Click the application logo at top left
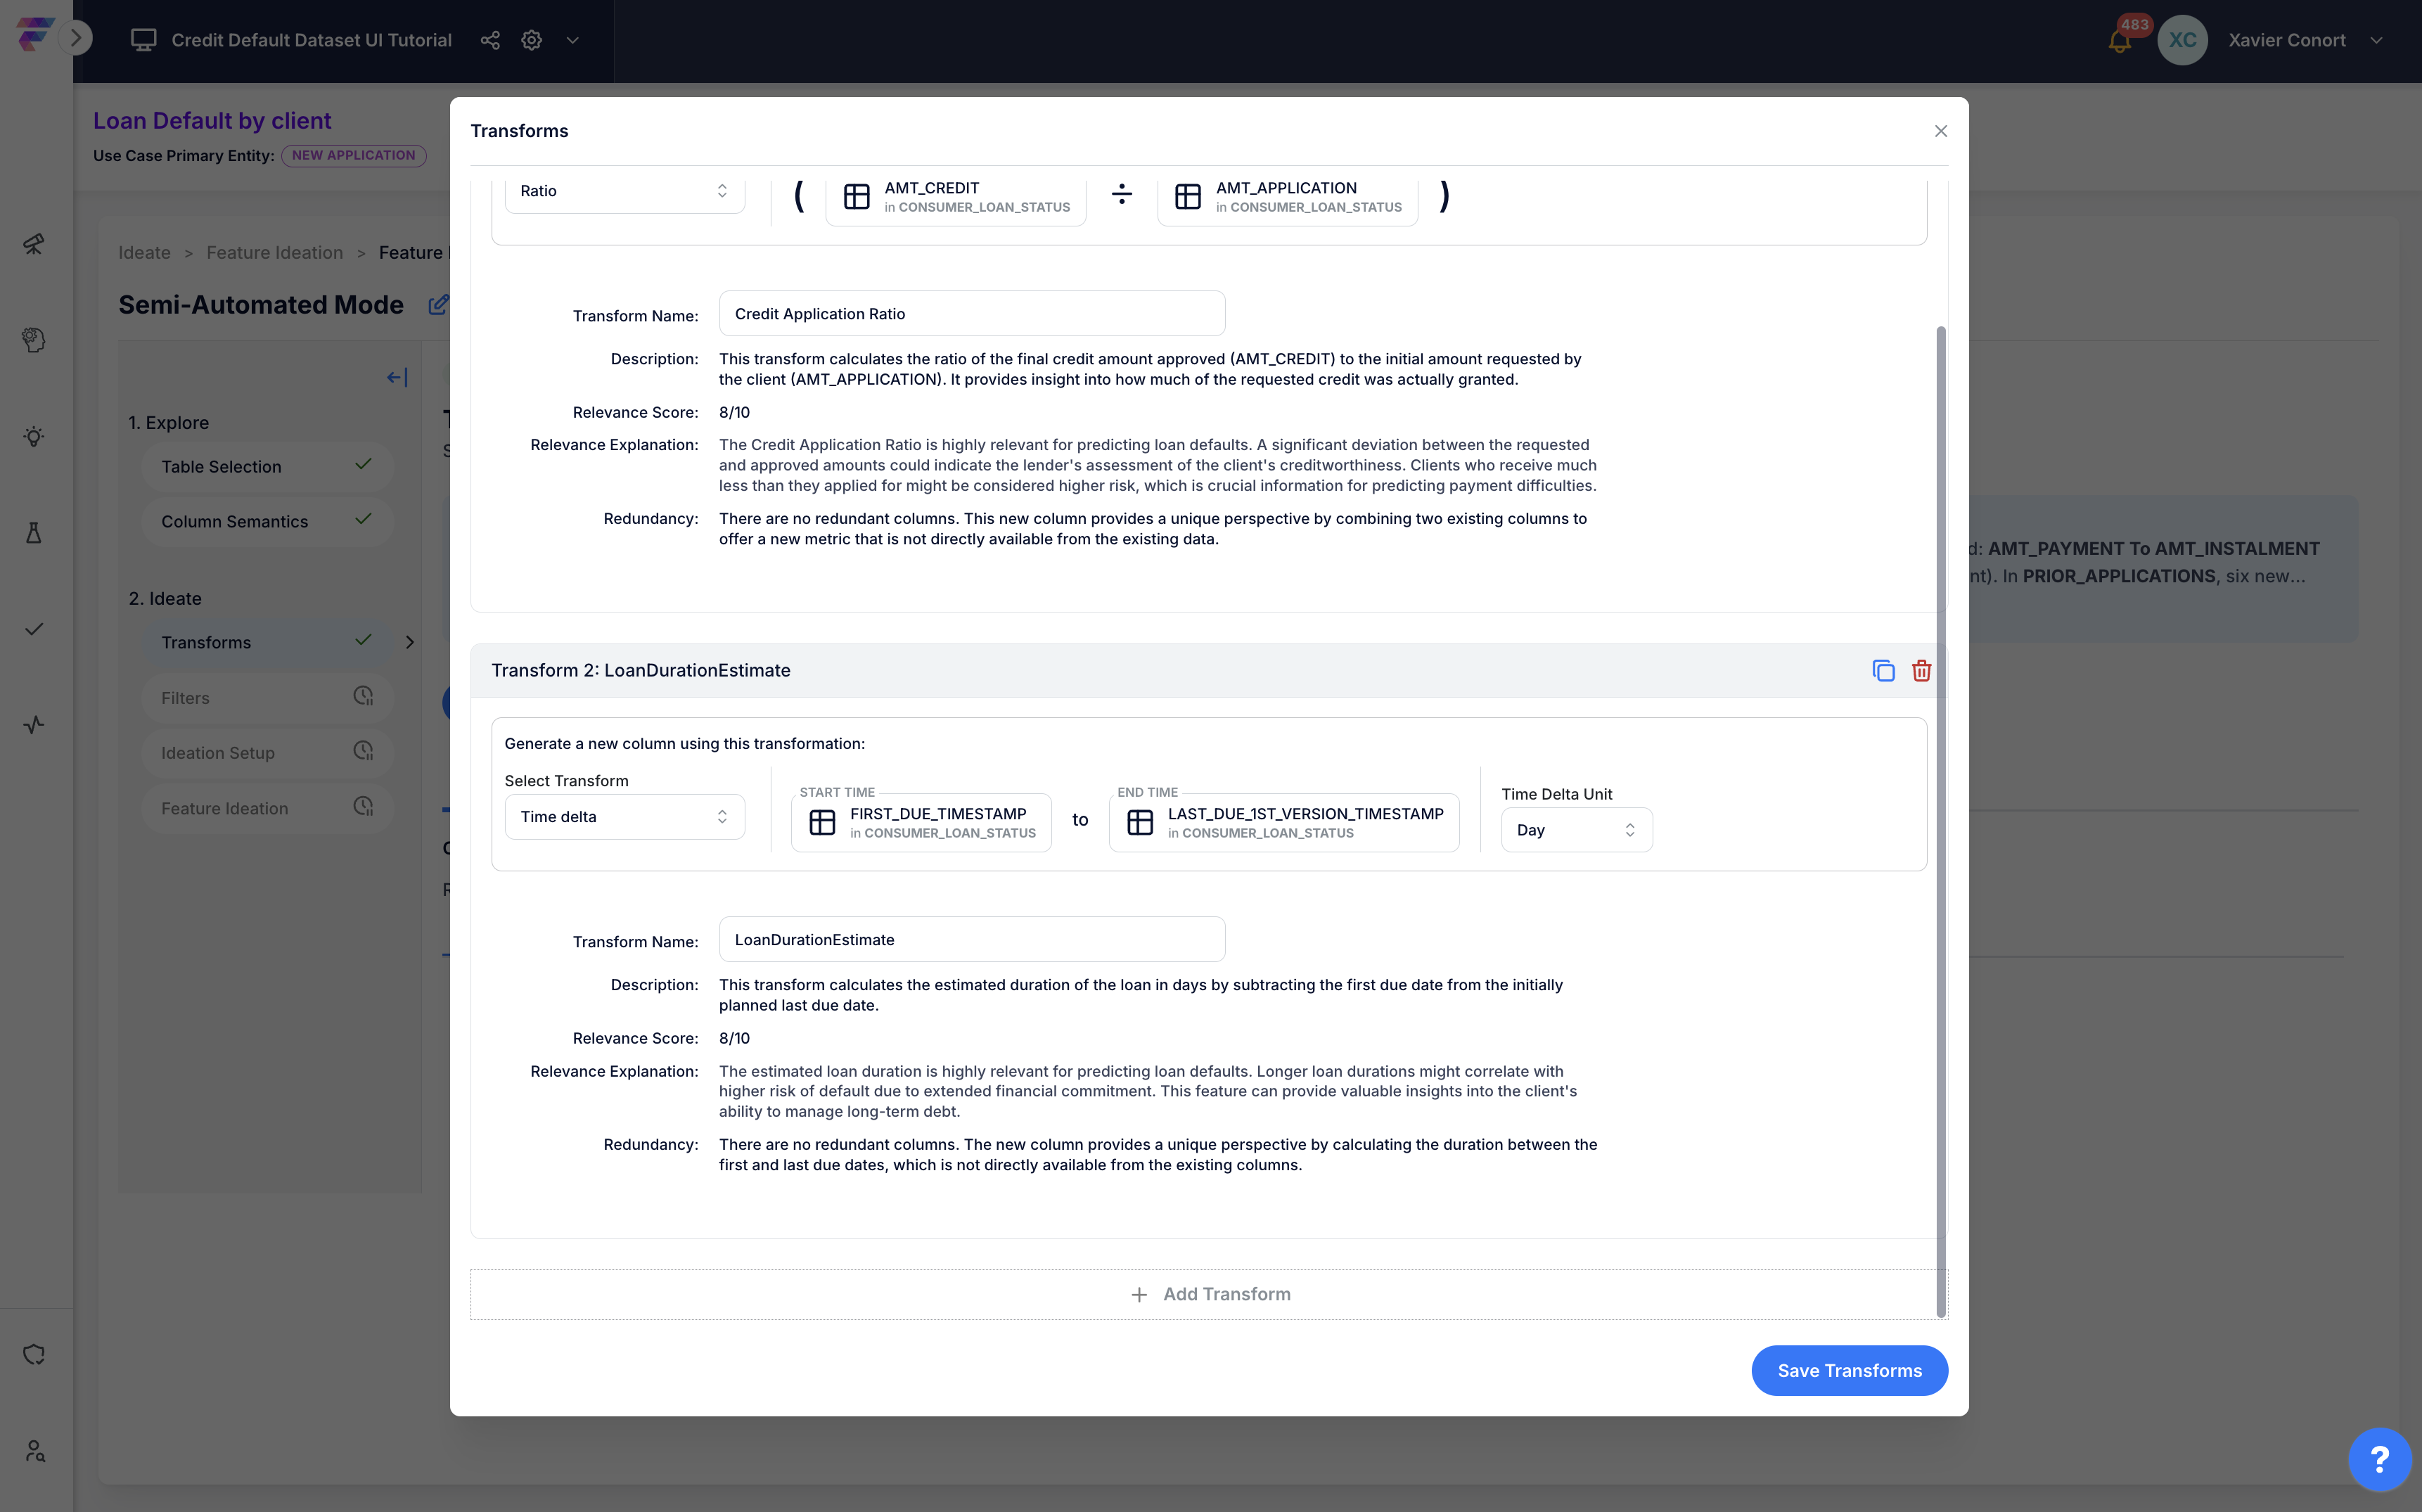This screenshot has height=1512, width=2422. (x=34, y=34)
